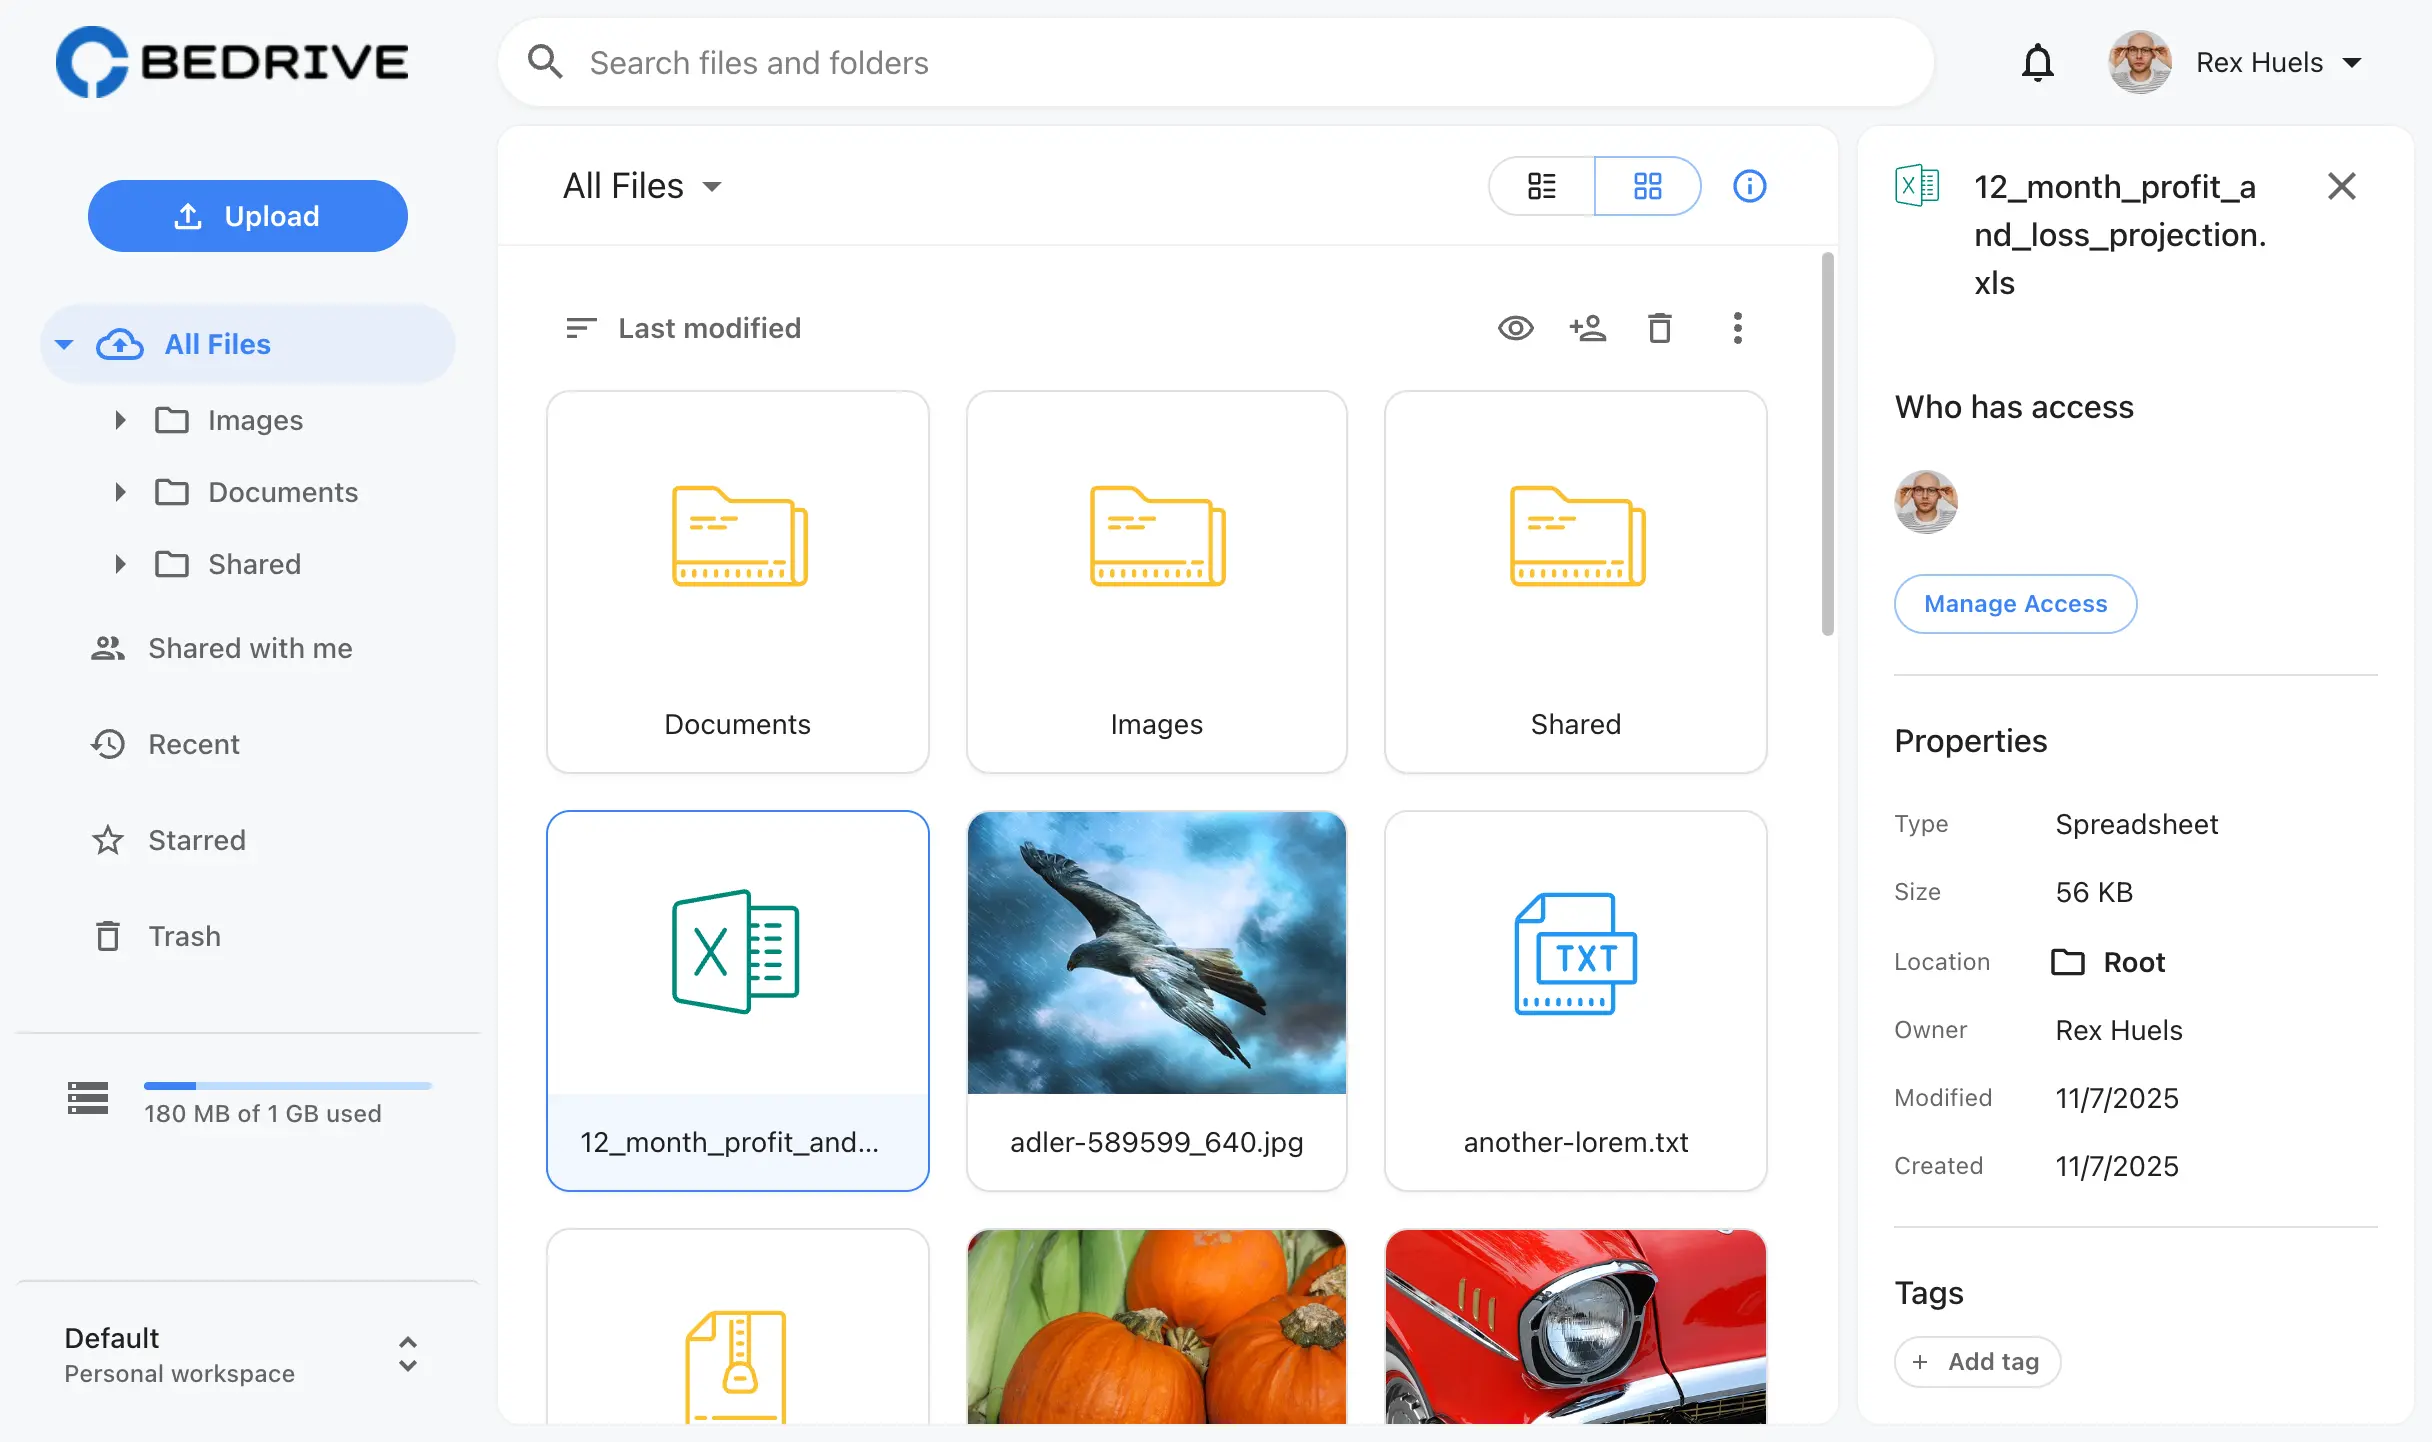Go to Shared with me

click(249, 648)
